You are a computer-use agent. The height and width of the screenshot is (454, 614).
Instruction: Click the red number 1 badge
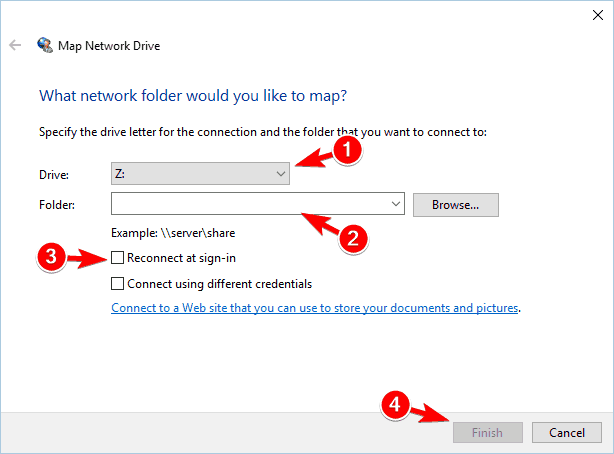pos(347,150)
